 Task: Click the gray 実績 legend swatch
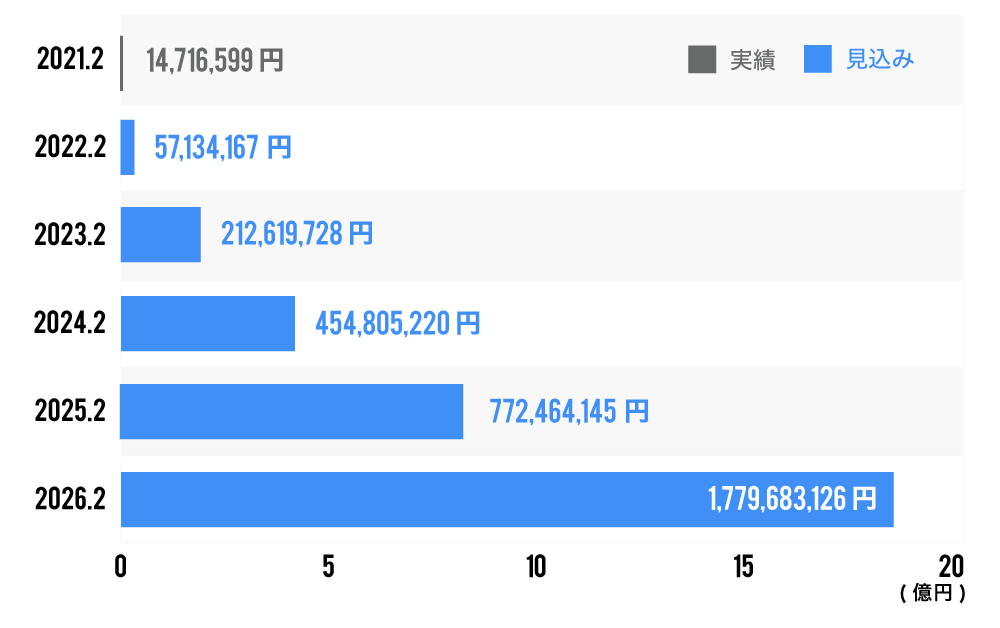point(702,60)
